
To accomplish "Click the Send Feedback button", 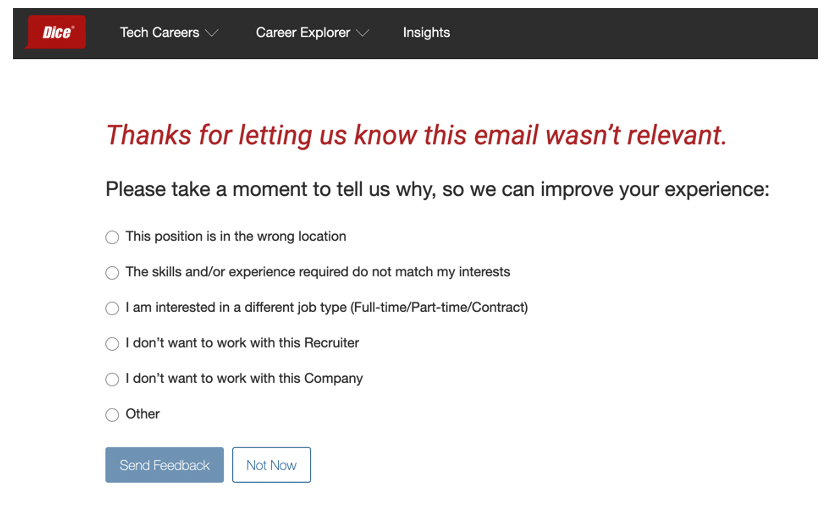I will 164,465.
